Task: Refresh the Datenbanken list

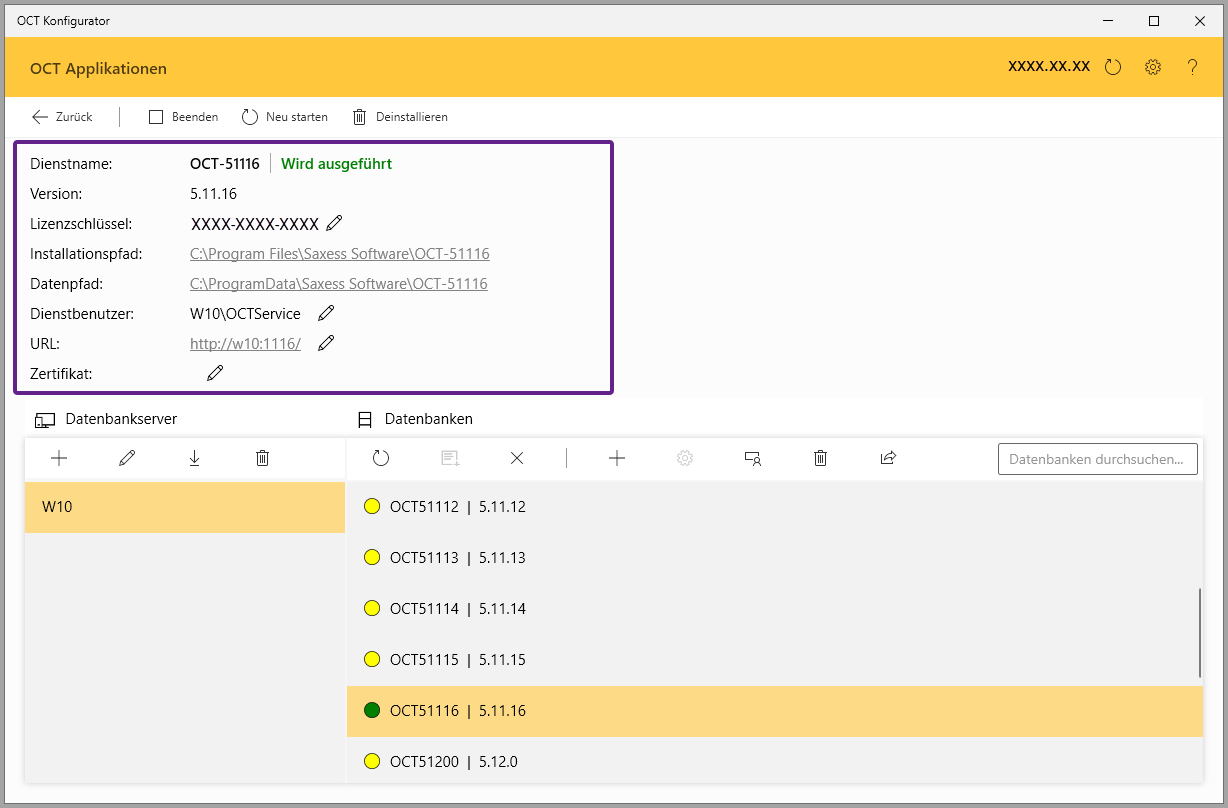Action: 381,458
